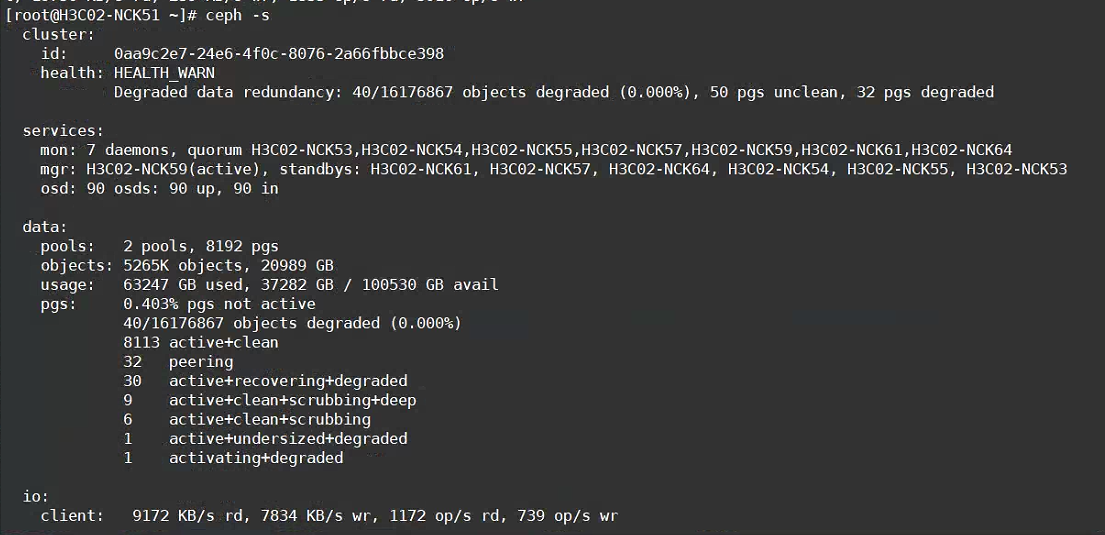Click the "90 osds: 90 up, 90 in" line
The width and height of the screenshot is (1105, 535).
pos(182,188)
